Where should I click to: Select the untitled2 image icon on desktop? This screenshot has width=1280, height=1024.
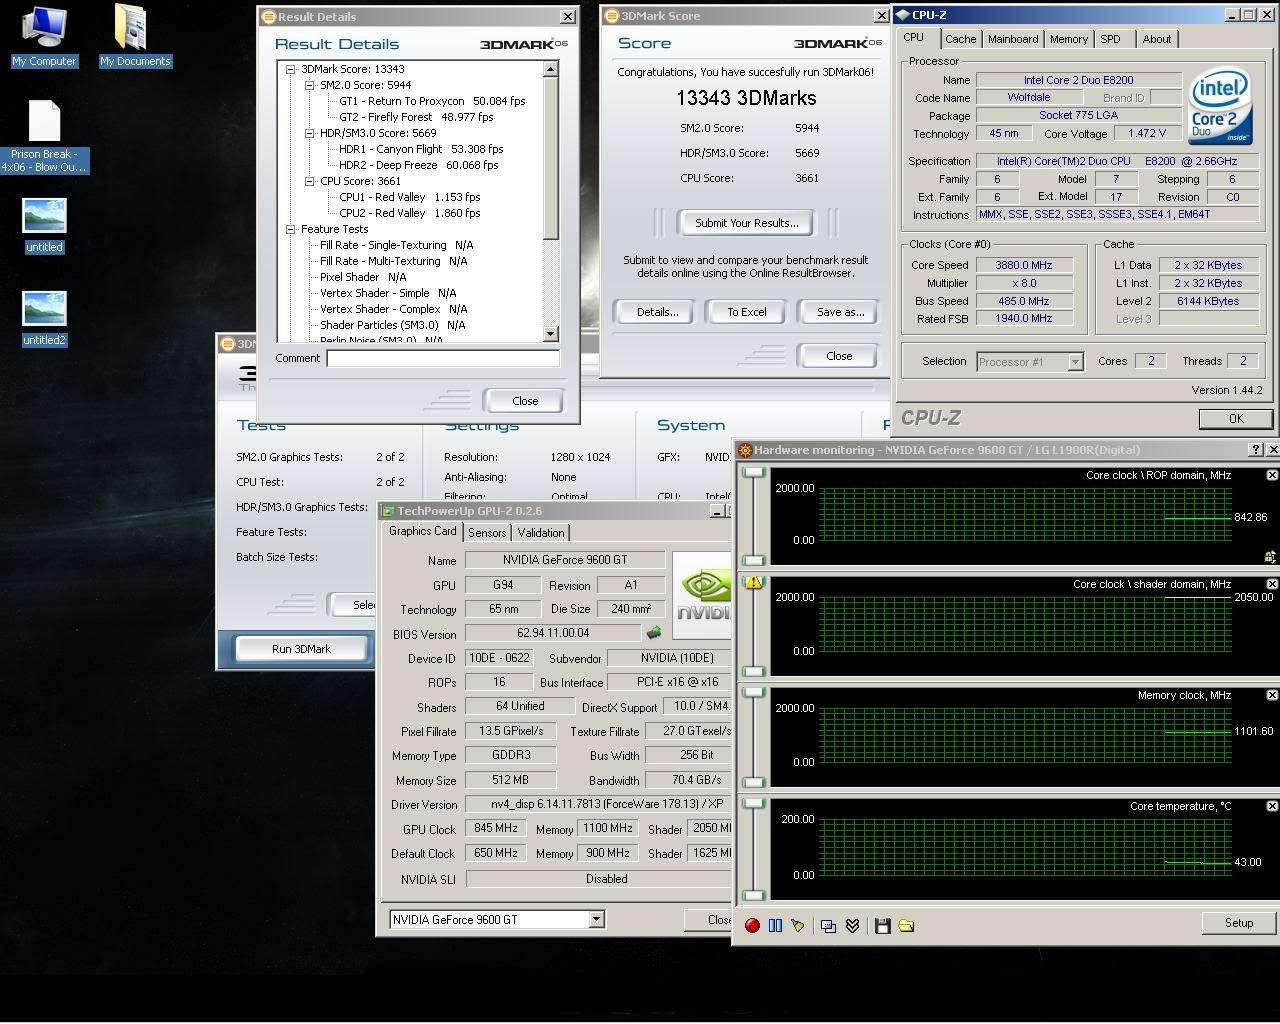pyautogui.click(x=44, y=319)
